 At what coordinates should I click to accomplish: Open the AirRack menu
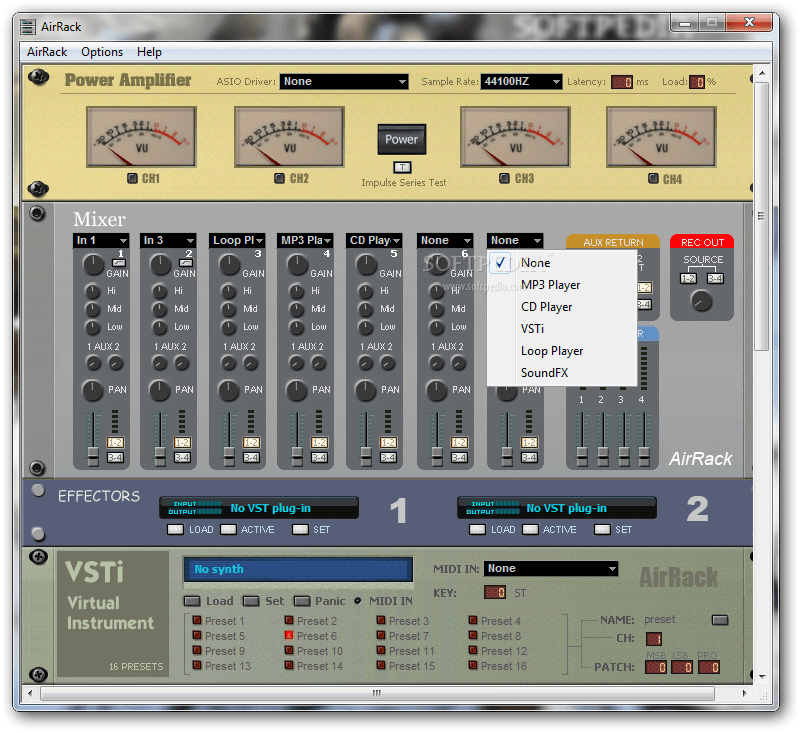coord(47,52)
